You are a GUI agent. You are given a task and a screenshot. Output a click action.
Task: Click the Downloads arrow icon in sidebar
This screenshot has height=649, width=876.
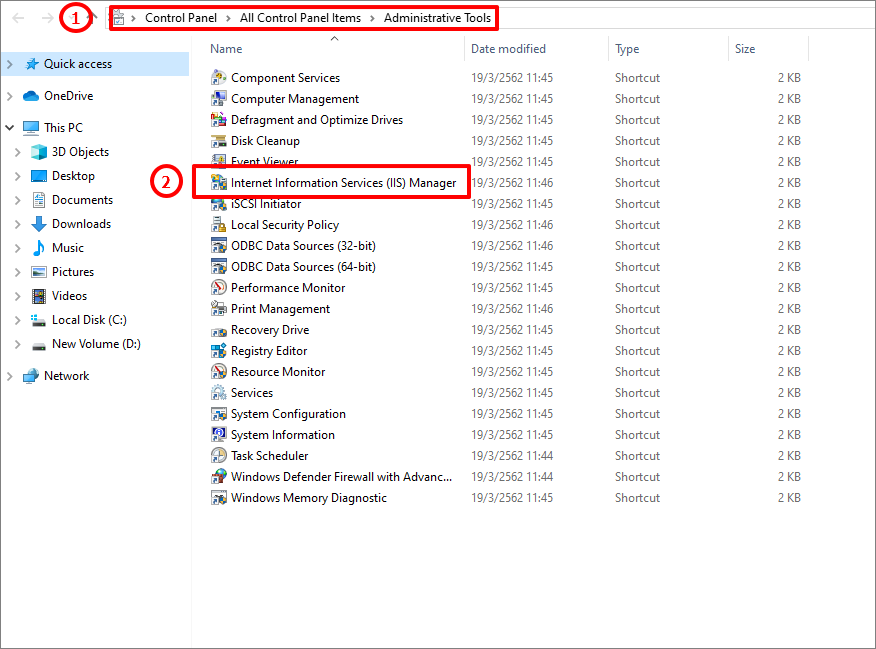click(39, 224)
